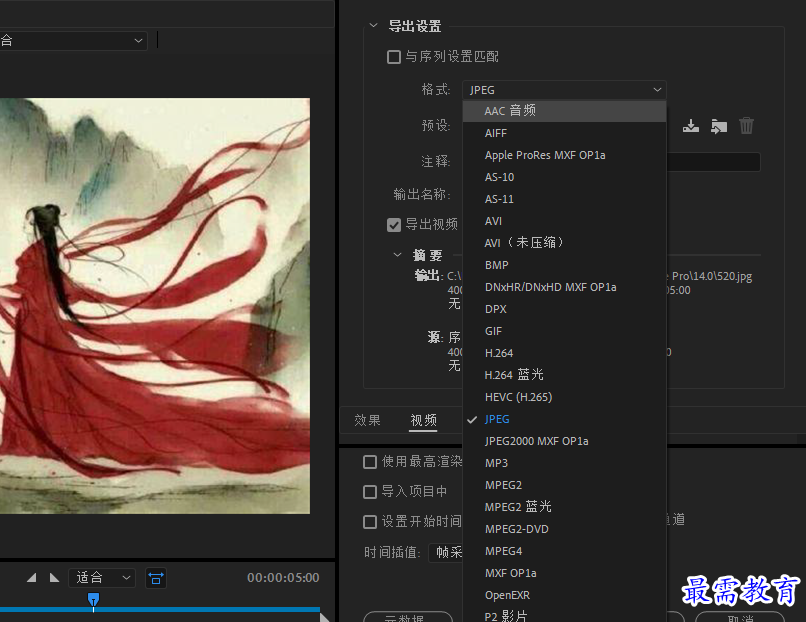Check the 导入项目中 option
Screen dimensions: 806x622
coord(370,492)
